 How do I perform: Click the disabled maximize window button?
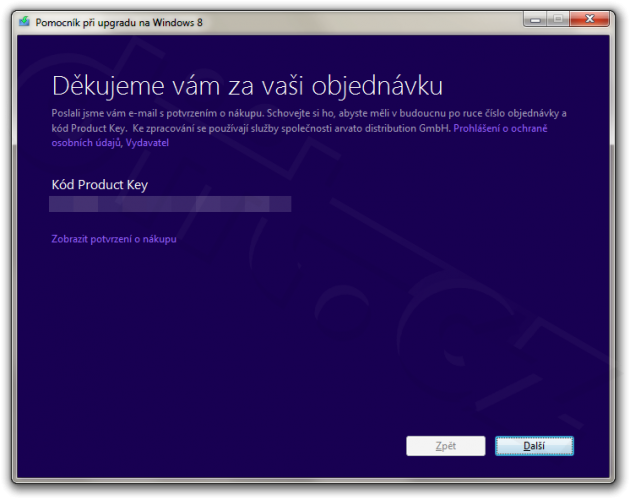(558, 19)
